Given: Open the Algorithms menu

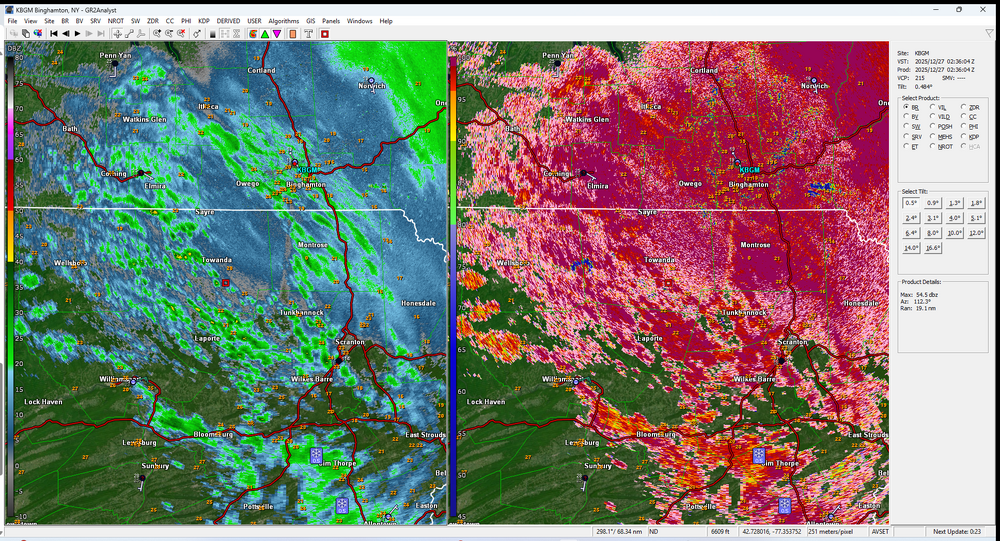Looking at the screenshot, I should pyautogui.click(x=283, y=20).
